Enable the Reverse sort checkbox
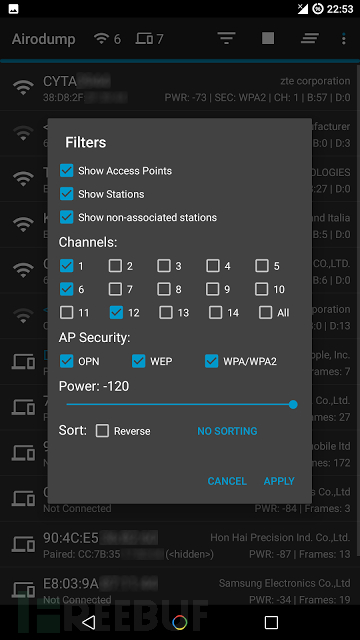The height and width of the screenshot is (640, 360). pos(102,431)
